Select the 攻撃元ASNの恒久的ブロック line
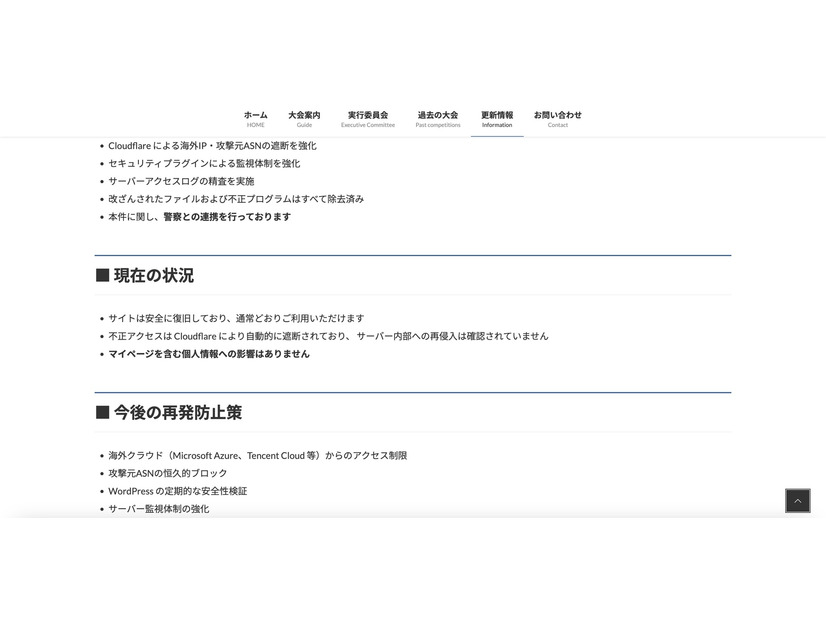Viewport: 826px width, 620px height. point(168,474)
